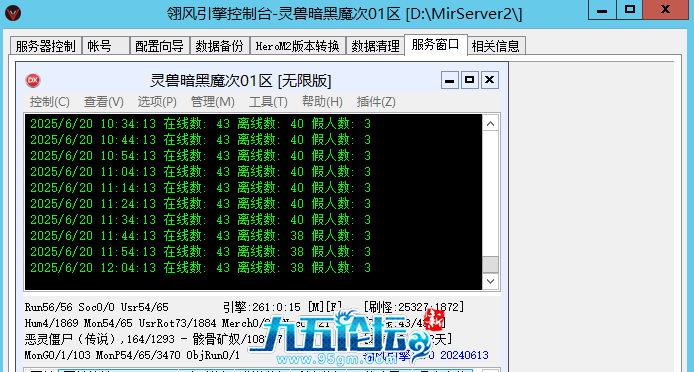The width and height of the screenshot is (694, 372).
Task: Open the 控制(C) menu
Action: (x=50, y=102)
